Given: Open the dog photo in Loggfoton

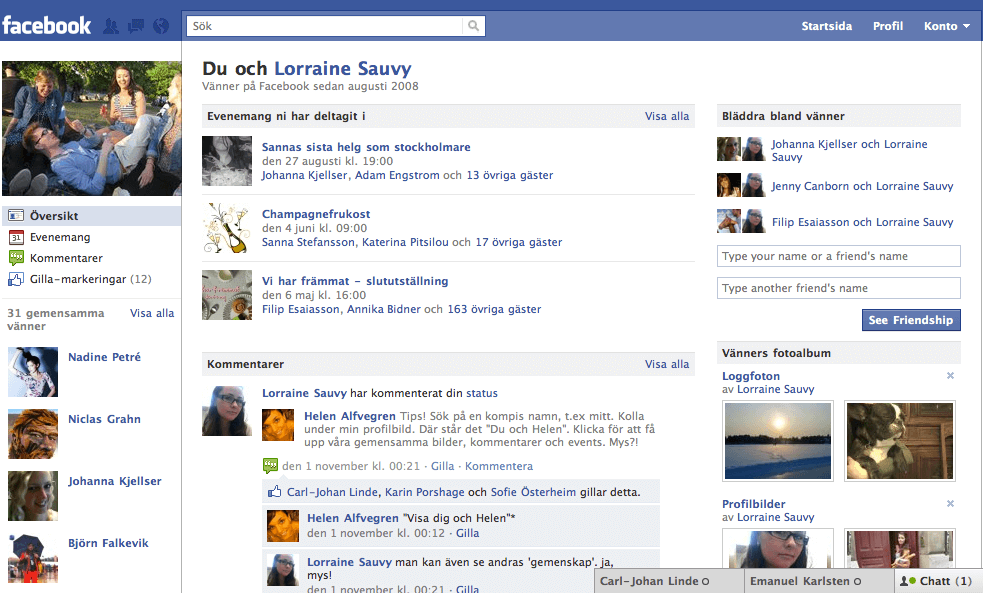Looking at the screenshot, I should coord(900,441).
